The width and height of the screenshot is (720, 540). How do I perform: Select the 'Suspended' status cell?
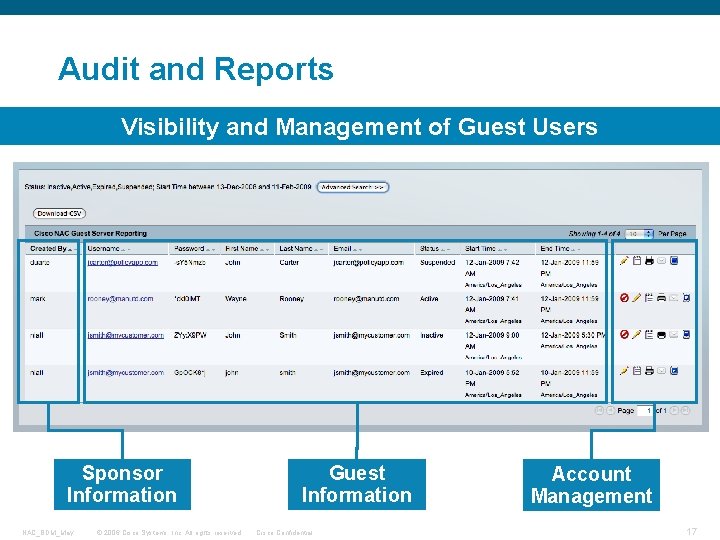(437, 262)
